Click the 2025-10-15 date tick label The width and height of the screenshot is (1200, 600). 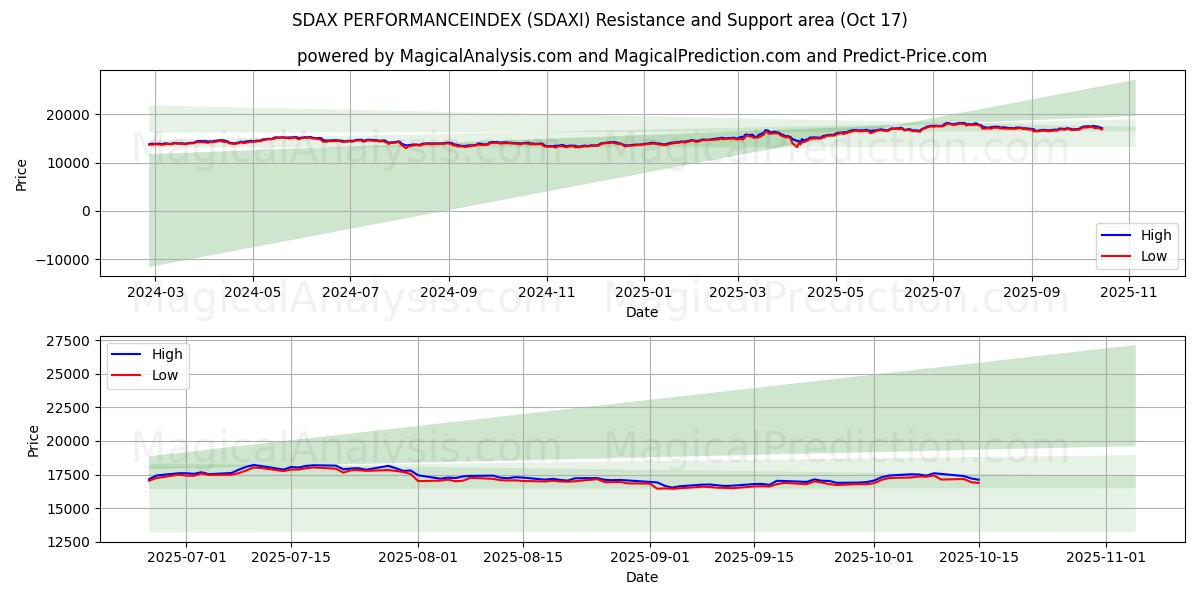(x=979, y=559)
